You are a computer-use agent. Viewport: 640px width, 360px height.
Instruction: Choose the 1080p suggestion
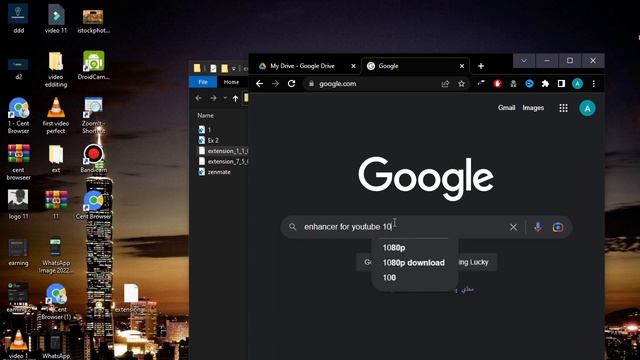click(x=394, y=248)
